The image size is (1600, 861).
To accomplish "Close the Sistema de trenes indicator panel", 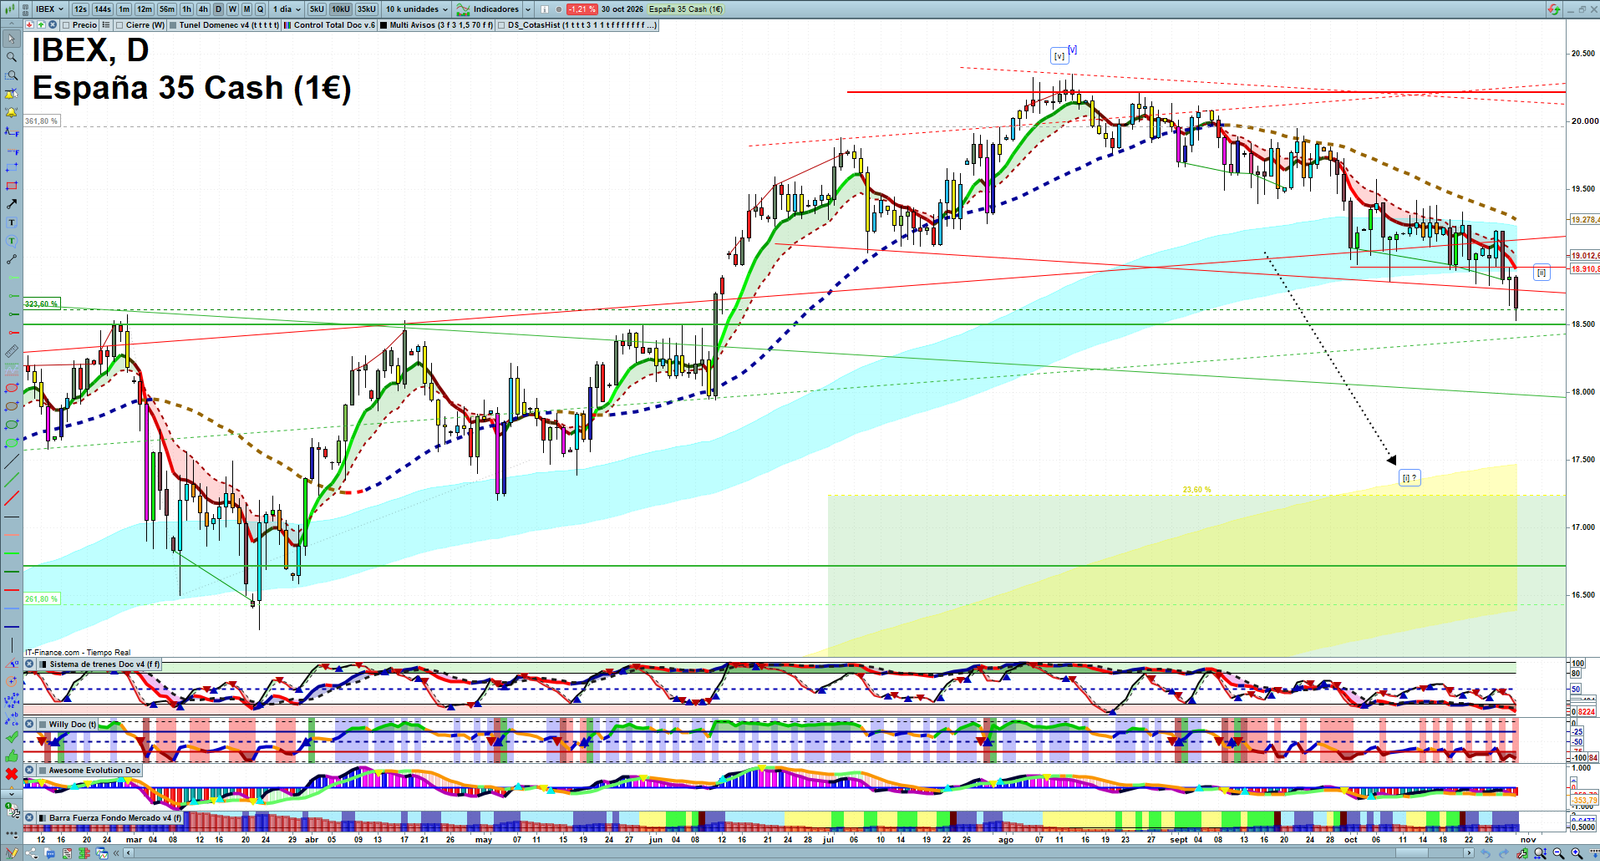I will tap(30, 664).
